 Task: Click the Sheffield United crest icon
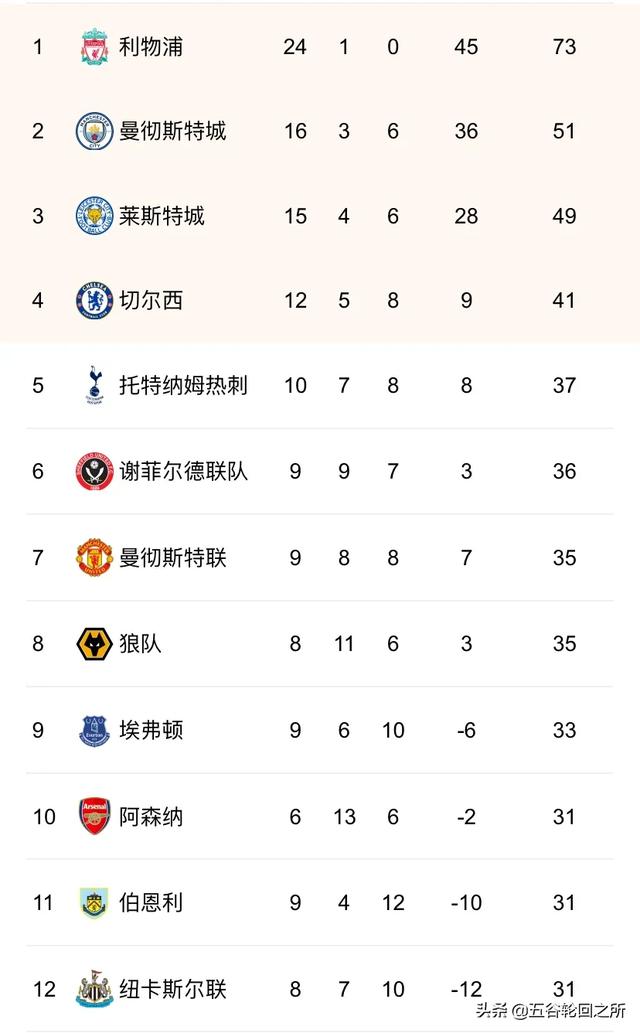(x=94, y=472)
